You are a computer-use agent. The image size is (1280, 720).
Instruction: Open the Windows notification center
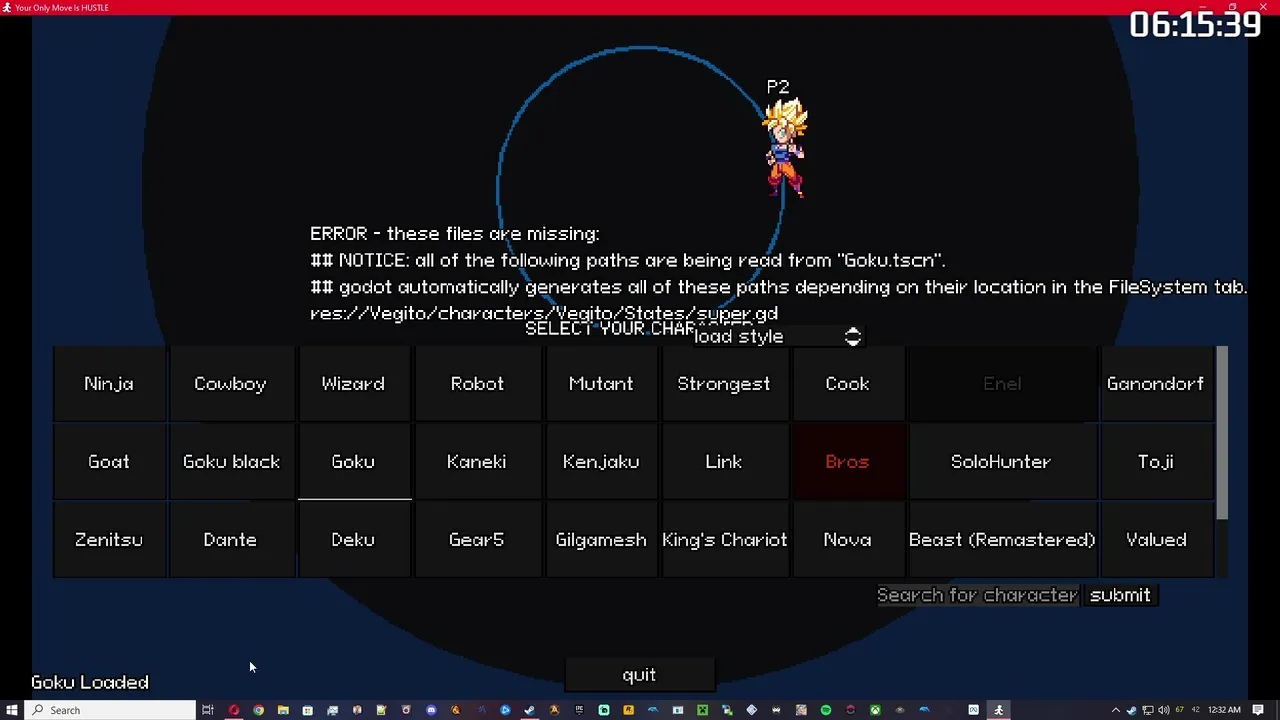click(1259, 710)
